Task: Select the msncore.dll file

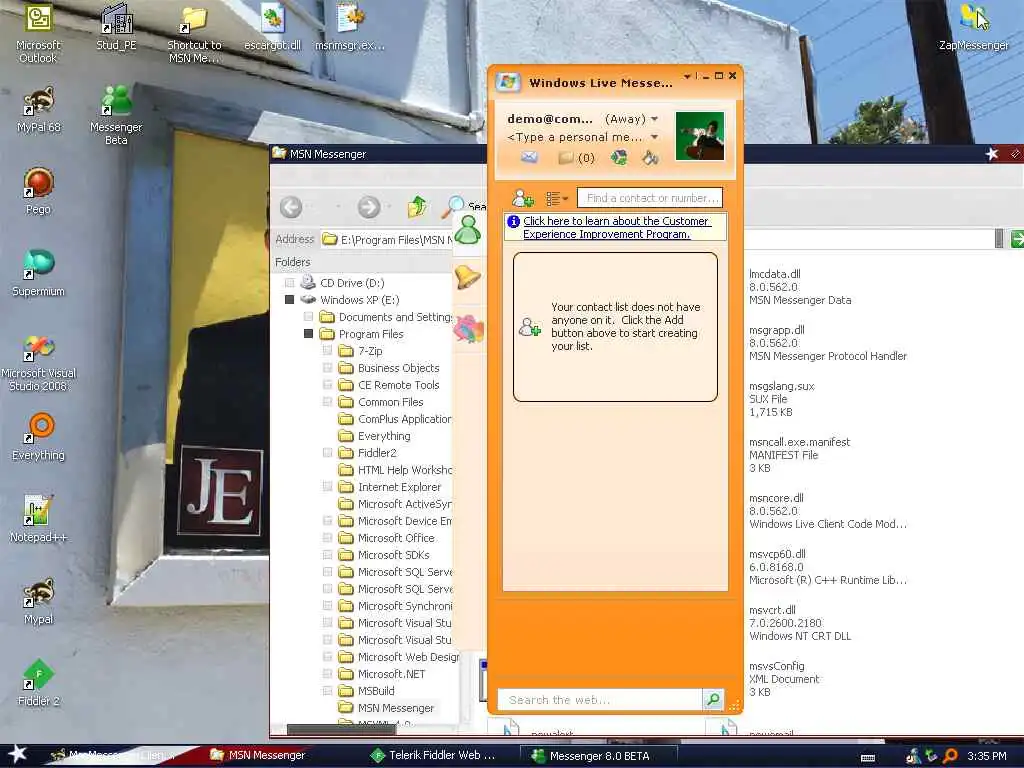Action: point(827,511)
